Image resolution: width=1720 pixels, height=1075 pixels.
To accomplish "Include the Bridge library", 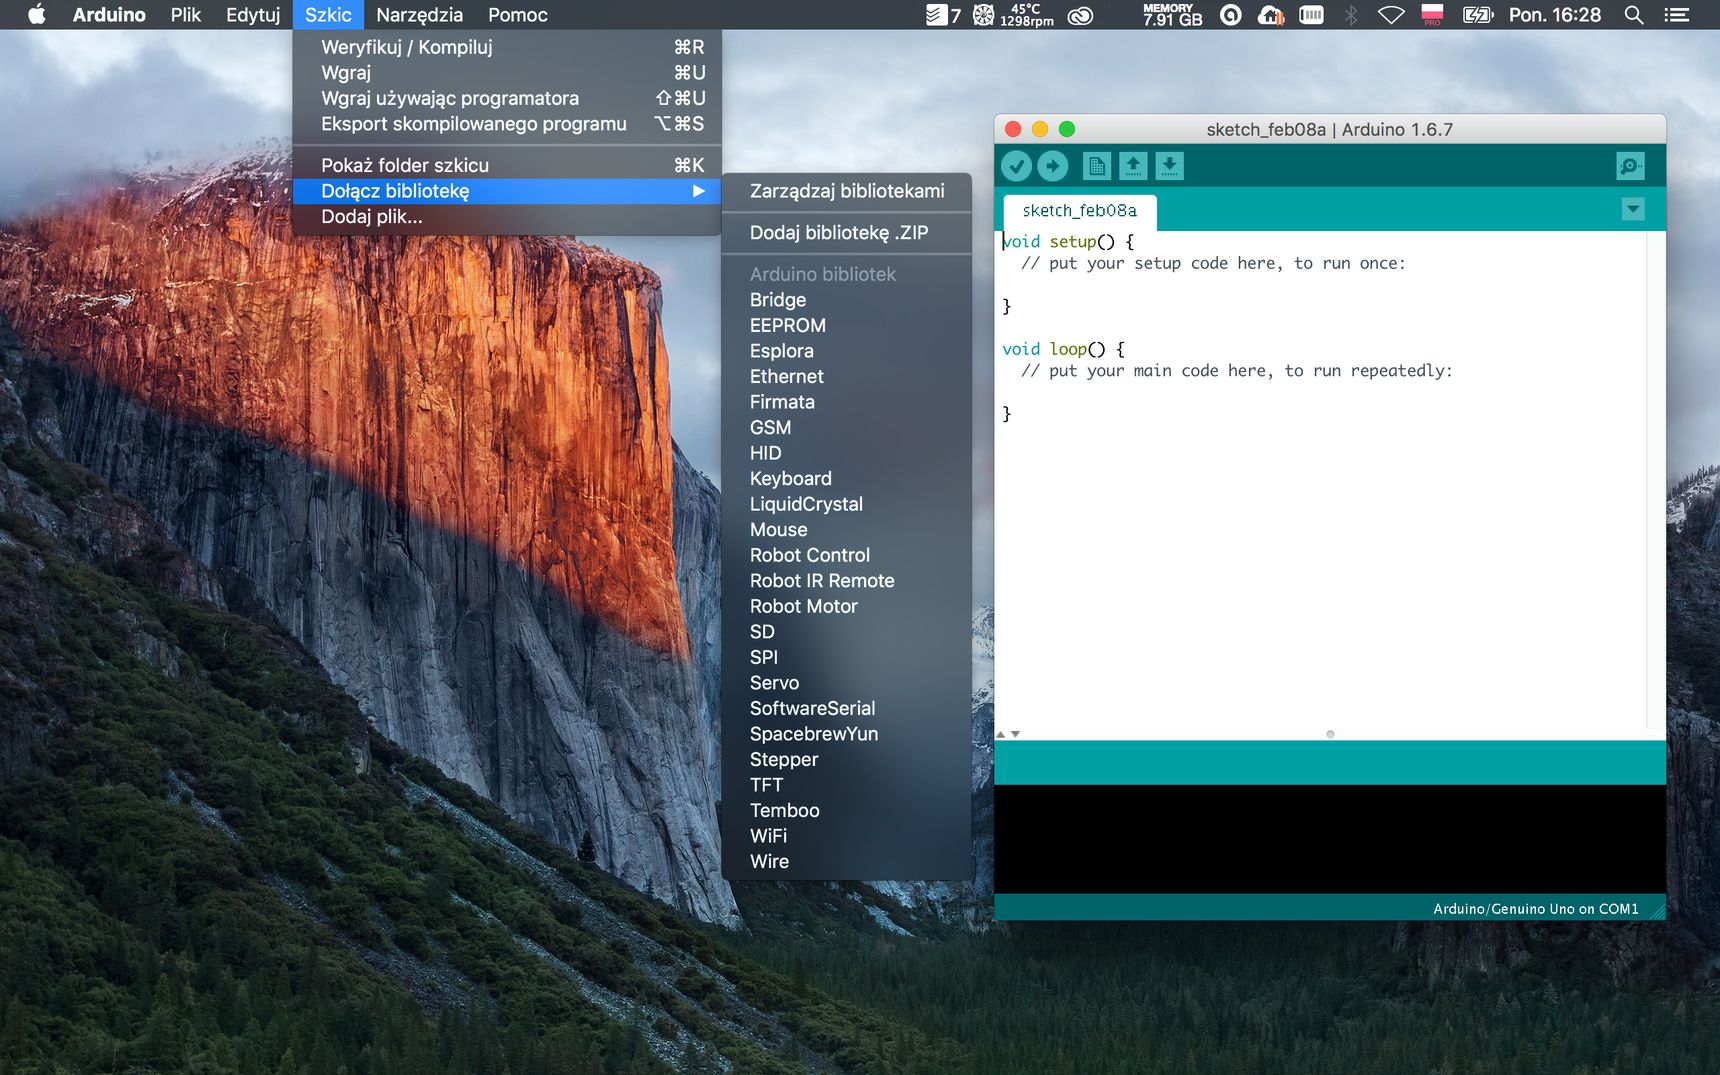I will point(847,300).
